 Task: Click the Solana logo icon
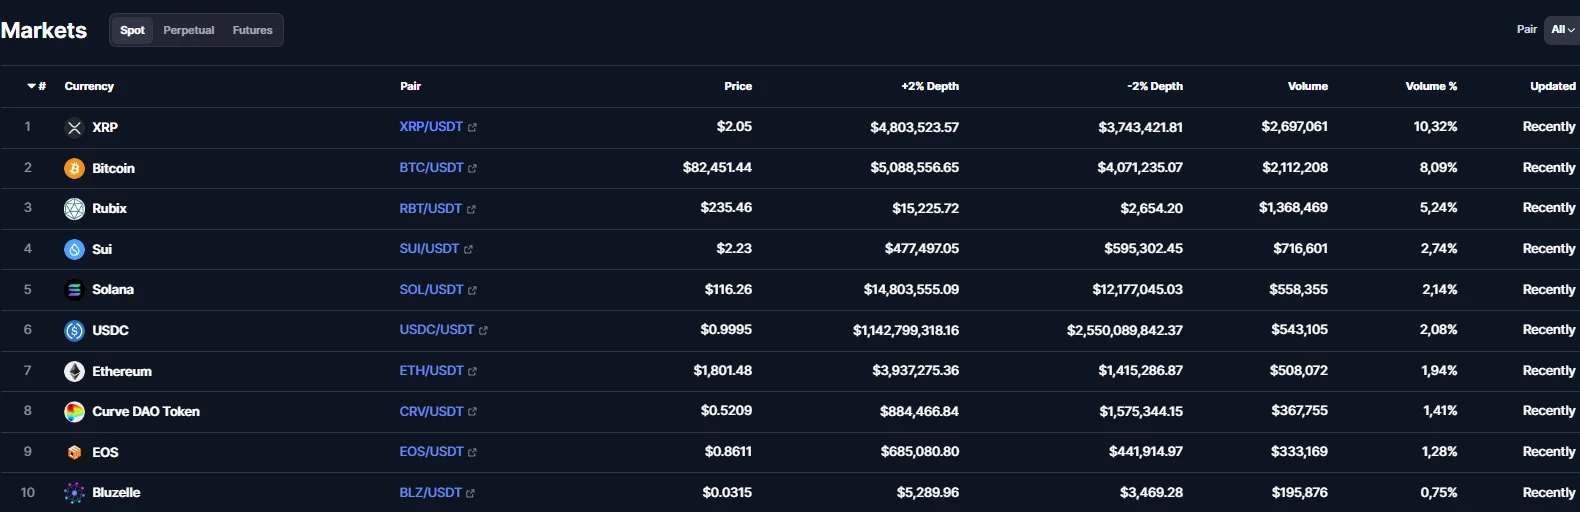pos(74,290)
